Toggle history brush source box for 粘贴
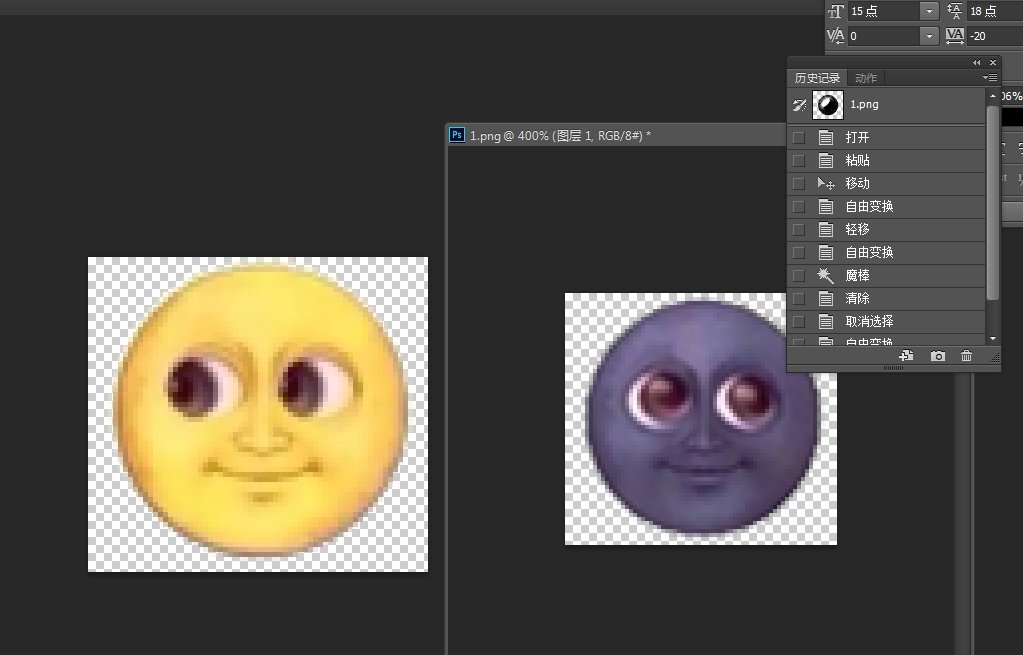The image size is (1023, 655). pyautogui.click(x=798, y=161)
